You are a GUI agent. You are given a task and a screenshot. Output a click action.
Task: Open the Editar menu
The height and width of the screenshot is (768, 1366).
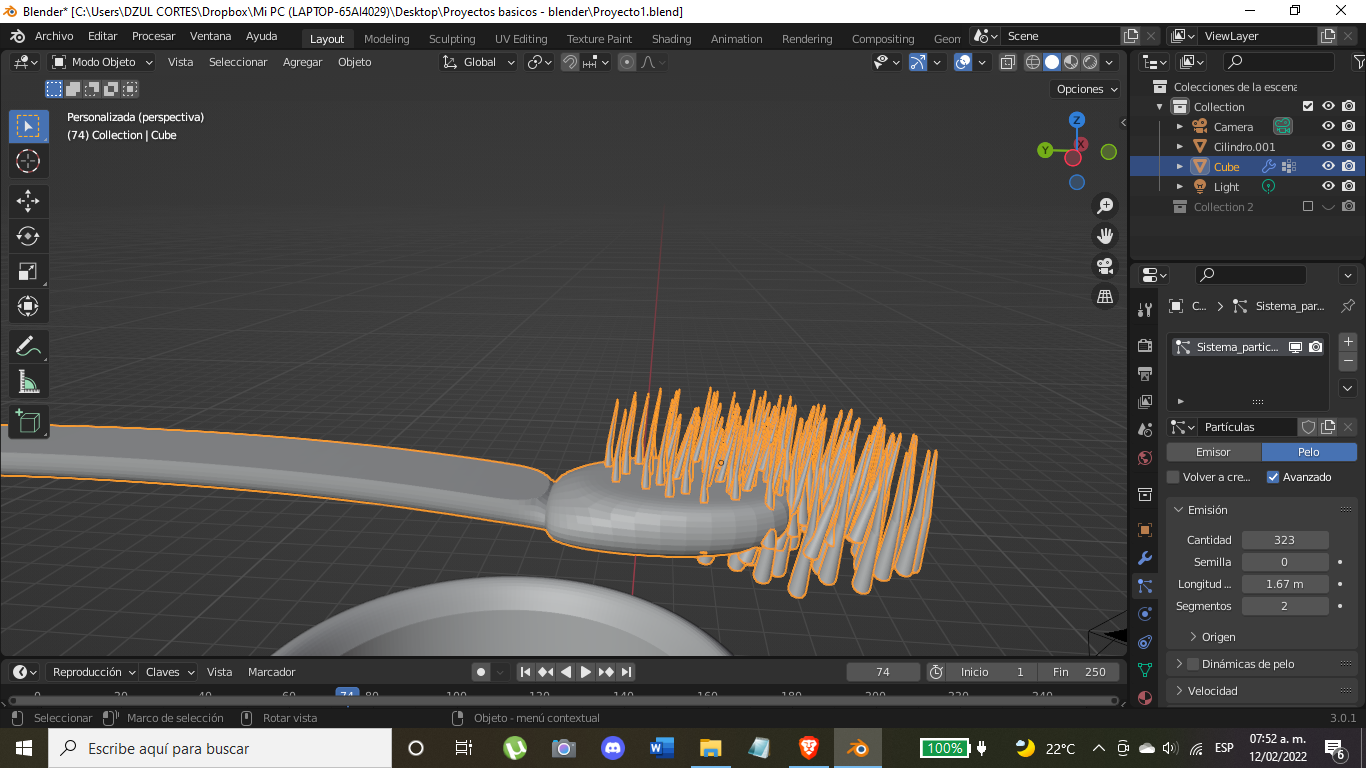click(x=103, y=36)
